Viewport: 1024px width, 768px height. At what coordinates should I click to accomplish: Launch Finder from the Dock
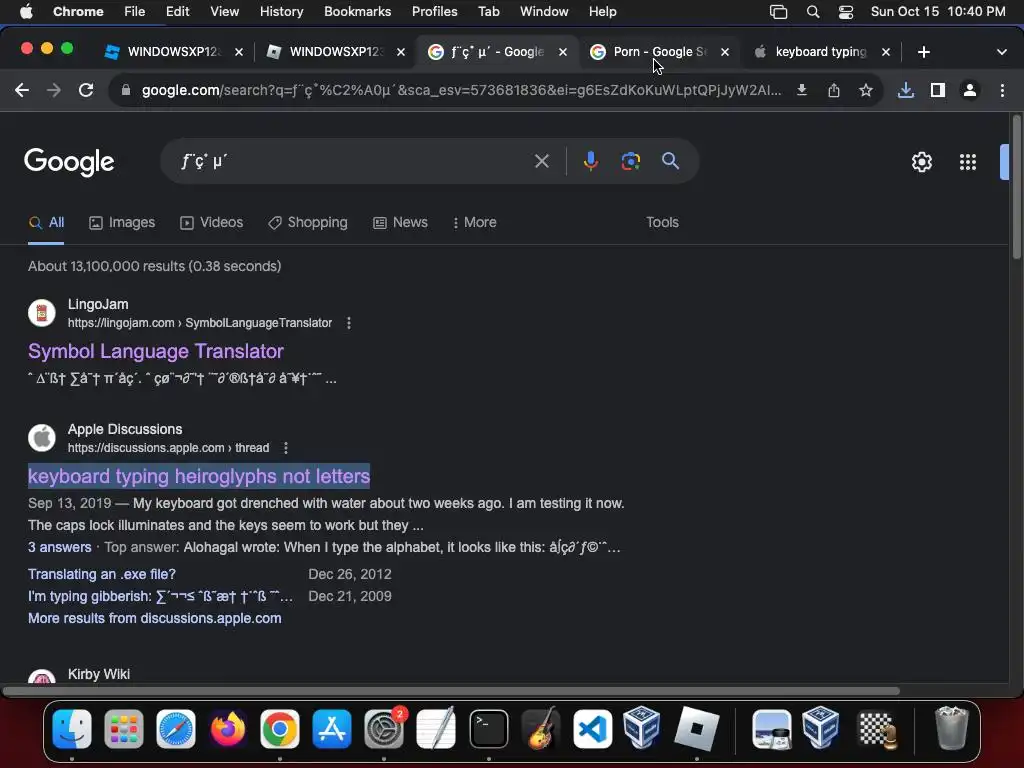[72, 729]
